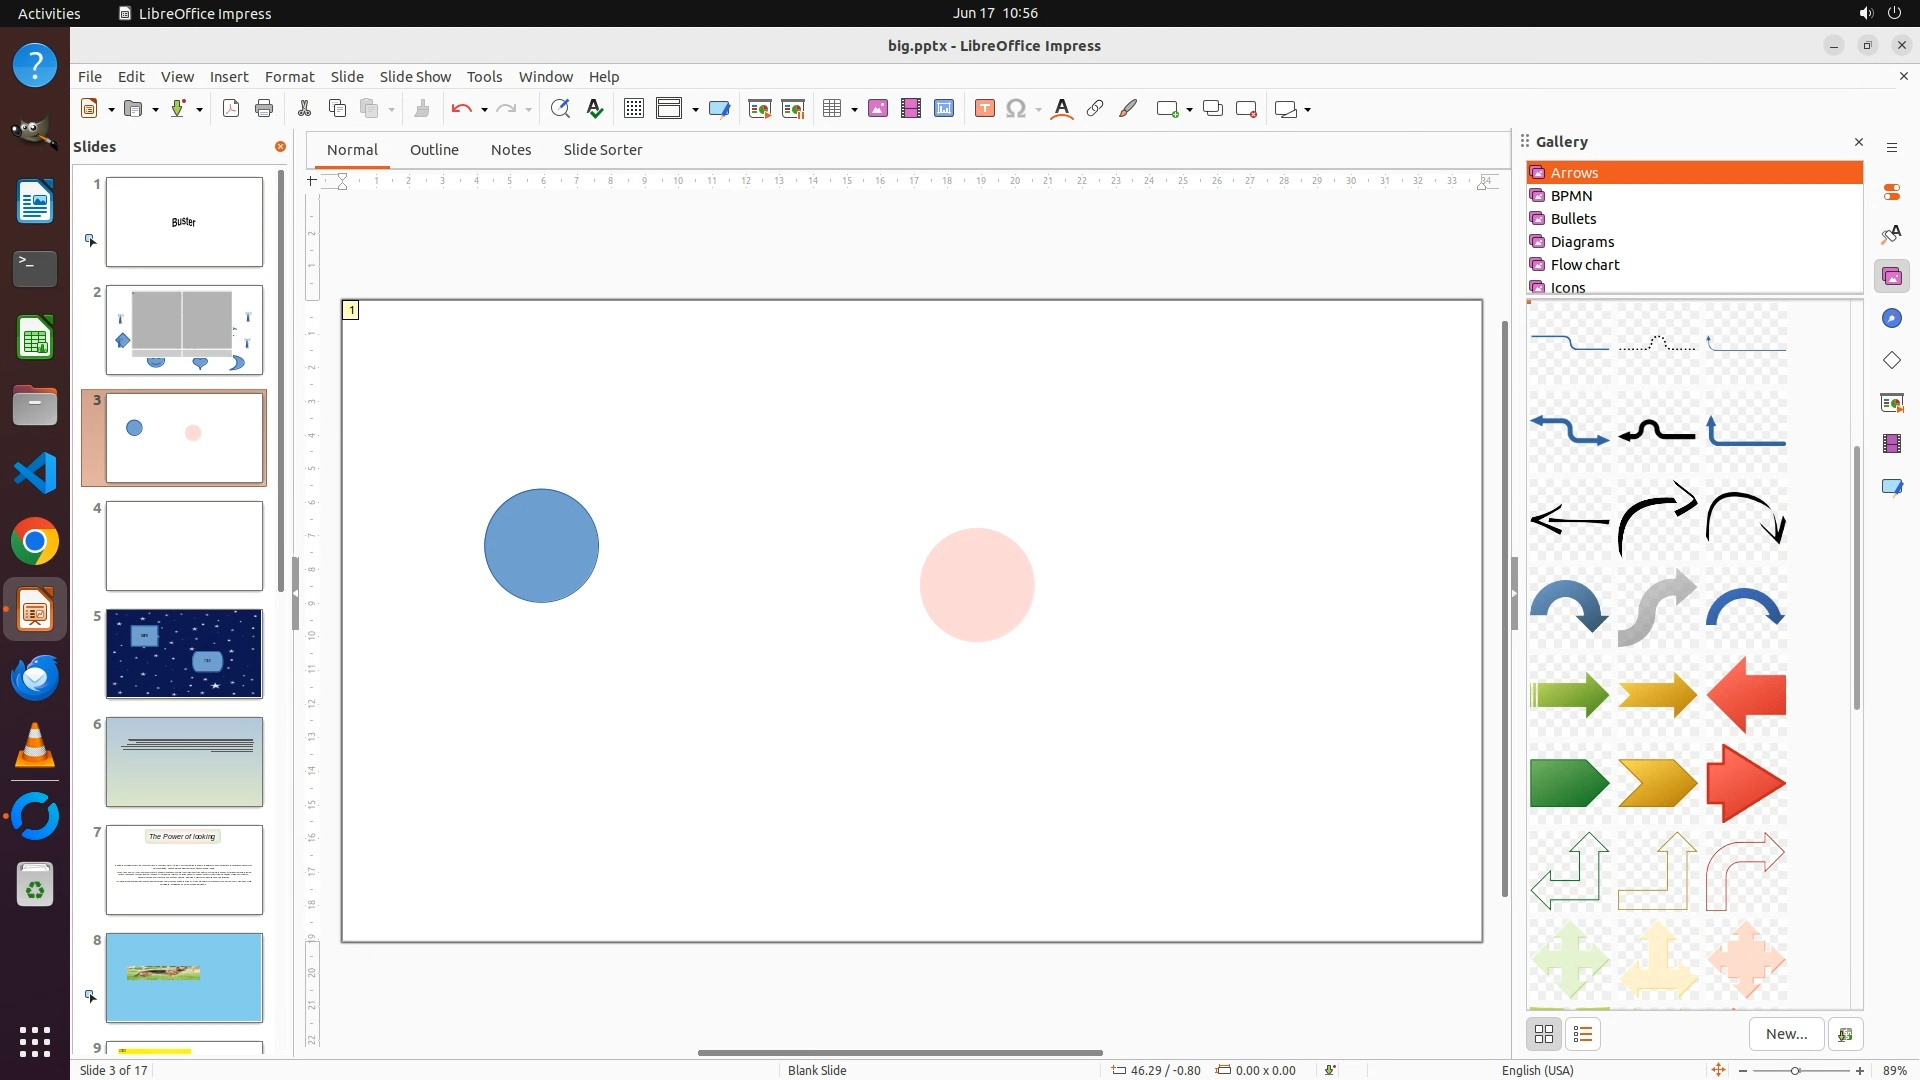Click Export as PDF icon

(231, 109)
